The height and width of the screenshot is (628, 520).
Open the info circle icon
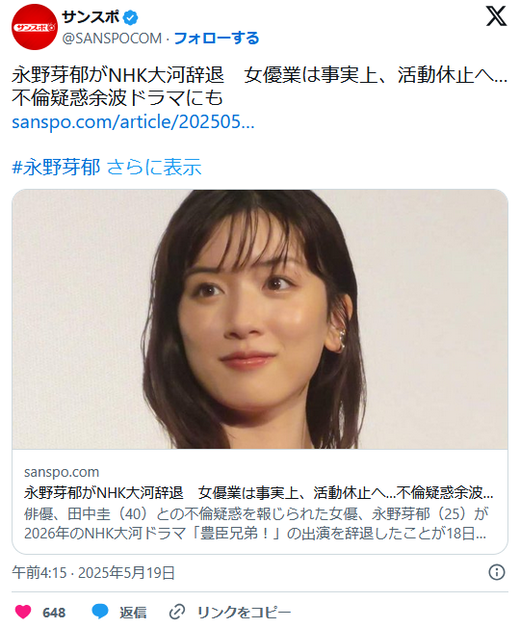tap(496, 572)
